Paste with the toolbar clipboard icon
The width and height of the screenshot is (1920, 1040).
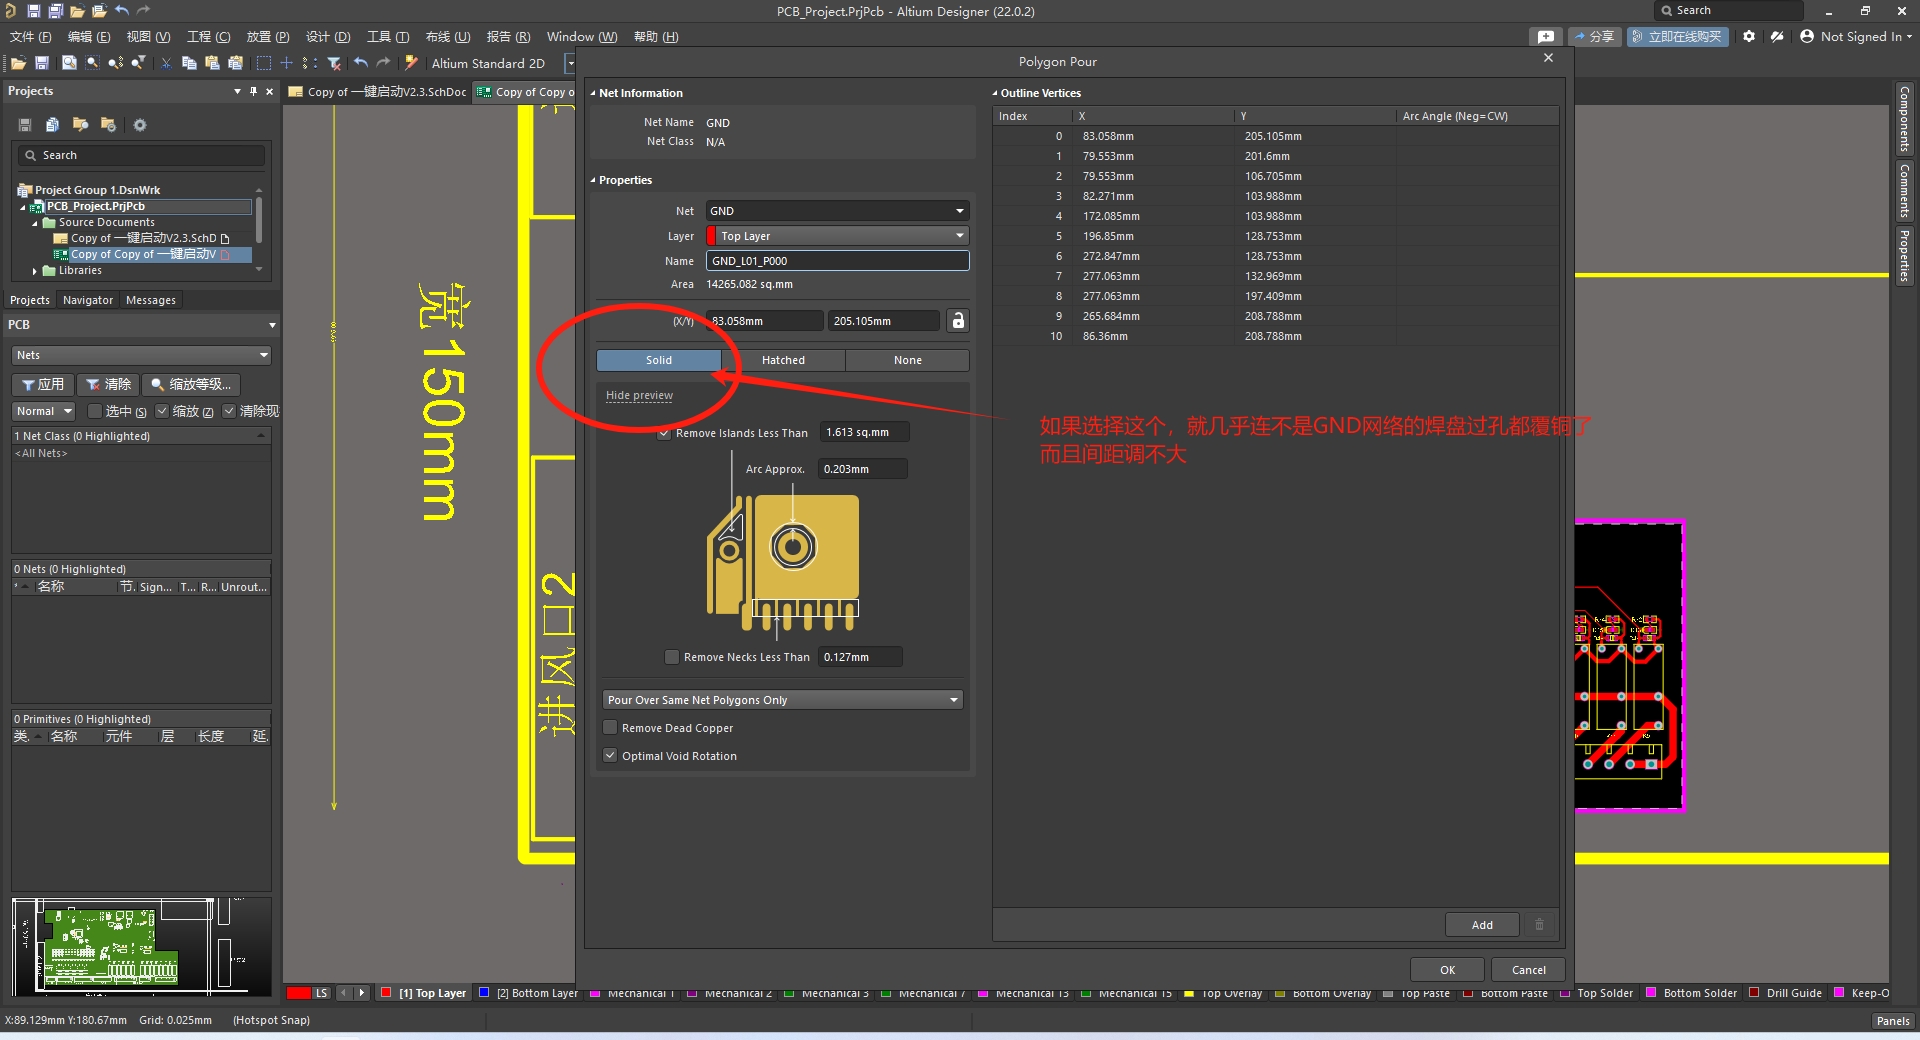(212, 63)
